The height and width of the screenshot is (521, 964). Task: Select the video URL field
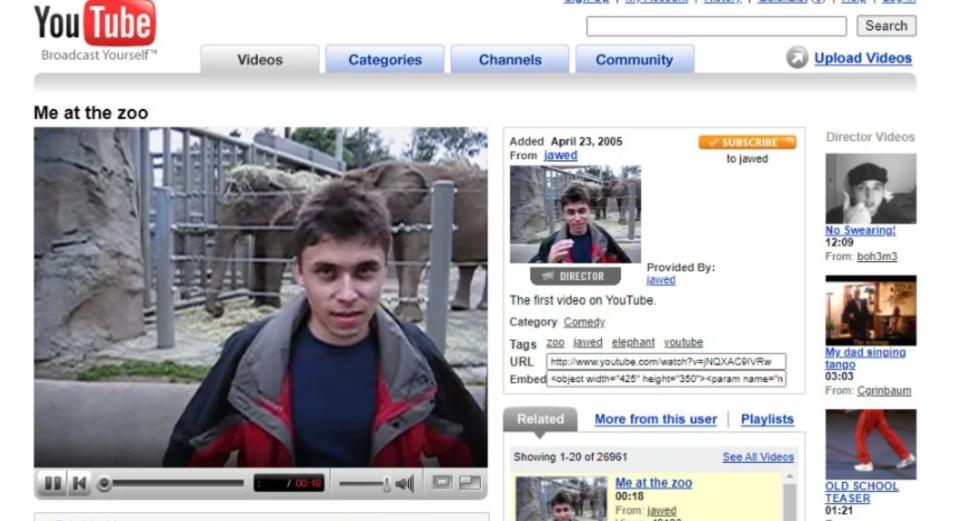click(x=666, y=362)
